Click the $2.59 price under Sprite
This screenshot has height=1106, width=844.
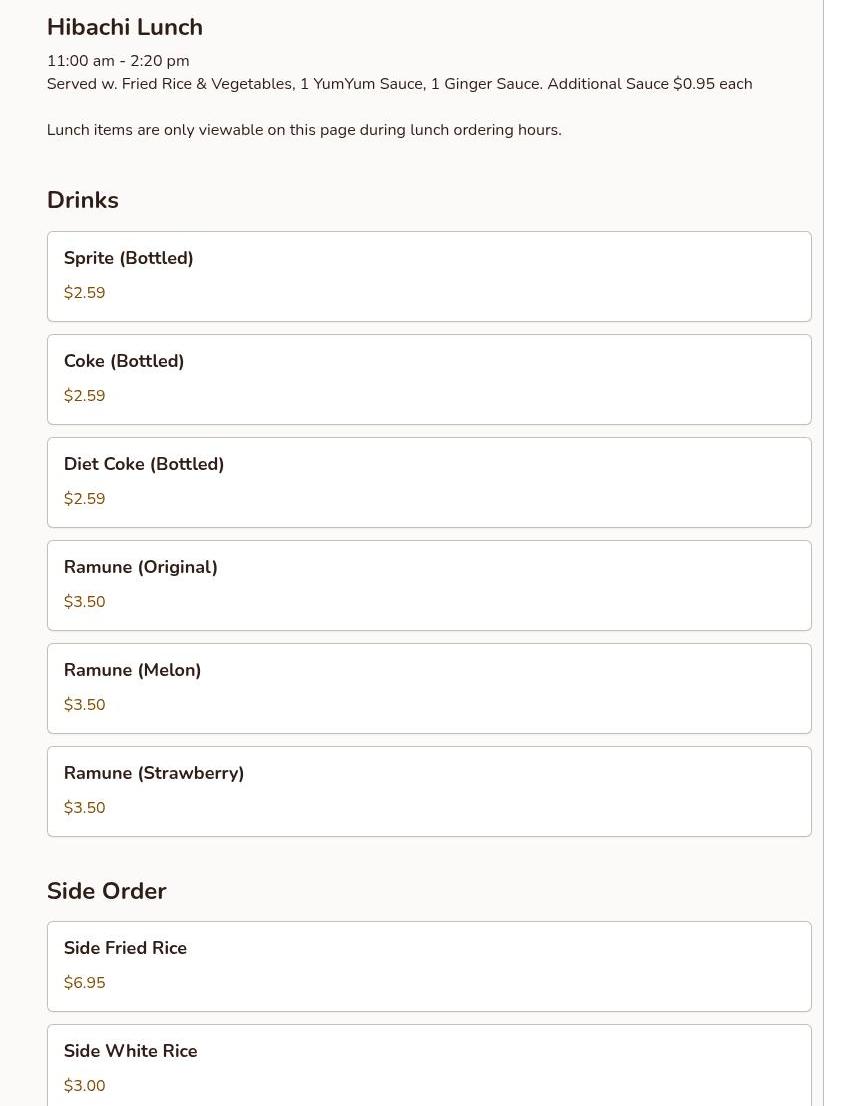85,293
